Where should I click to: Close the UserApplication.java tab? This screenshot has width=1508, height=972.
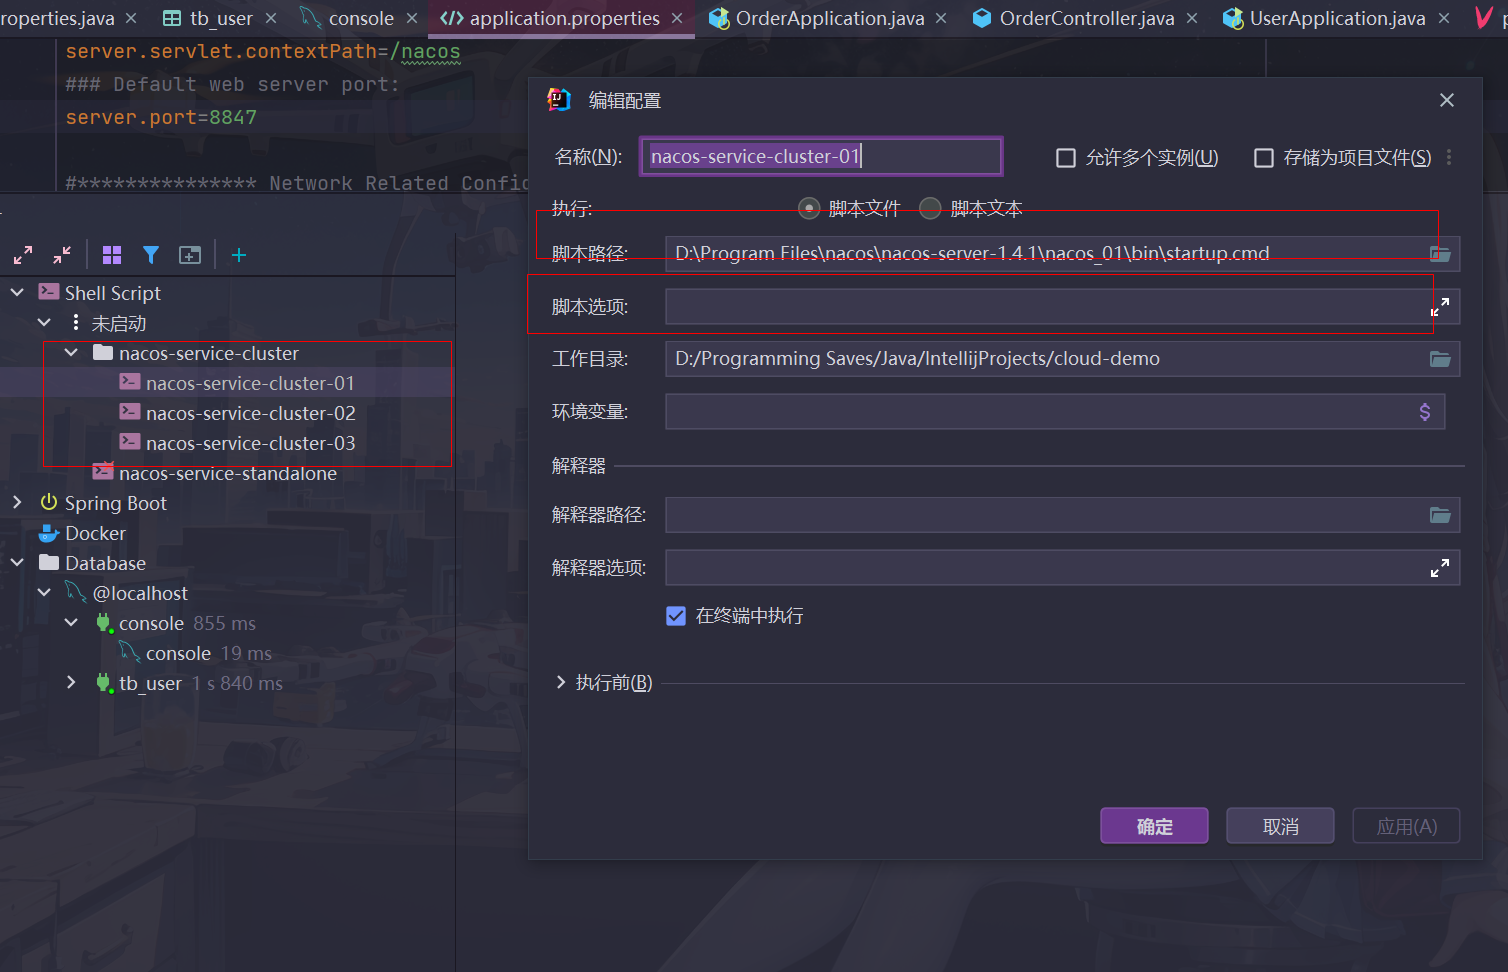tap(1444, 18)
